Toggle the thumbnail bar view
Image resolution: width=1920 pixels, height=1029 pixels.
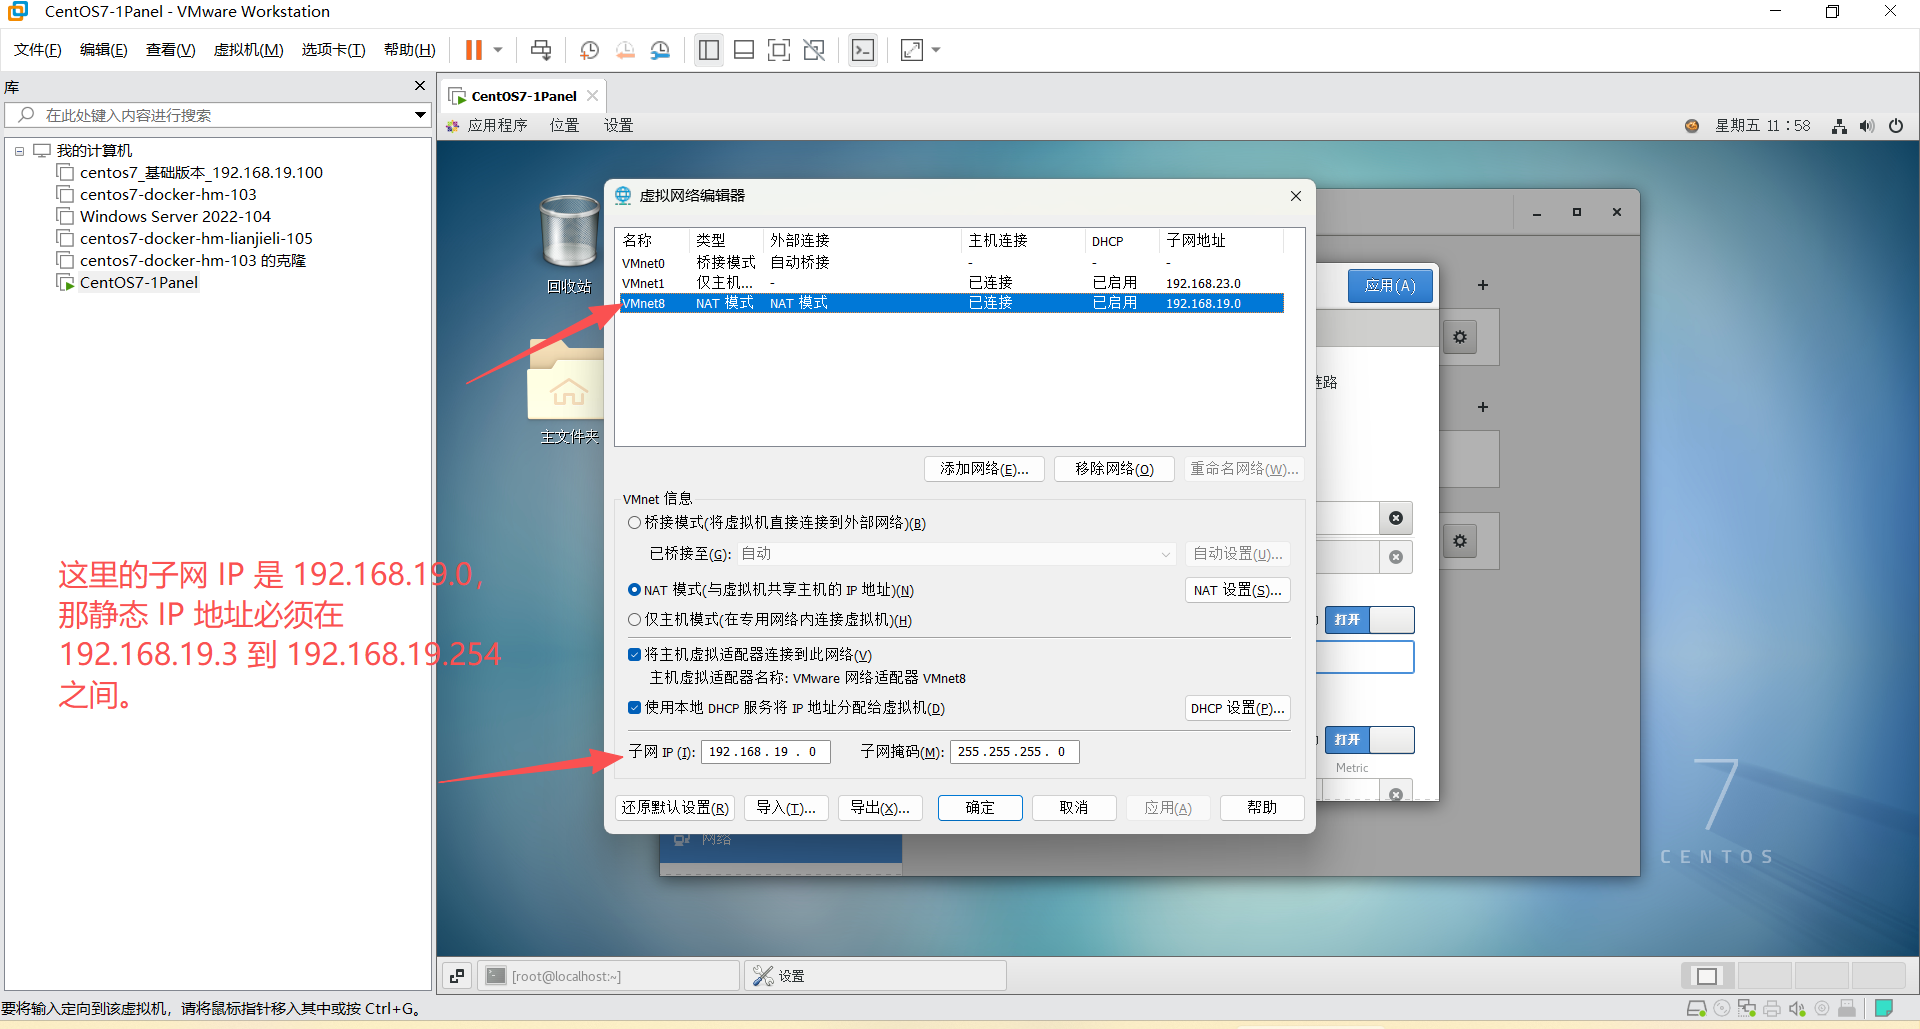coord(744,50)
